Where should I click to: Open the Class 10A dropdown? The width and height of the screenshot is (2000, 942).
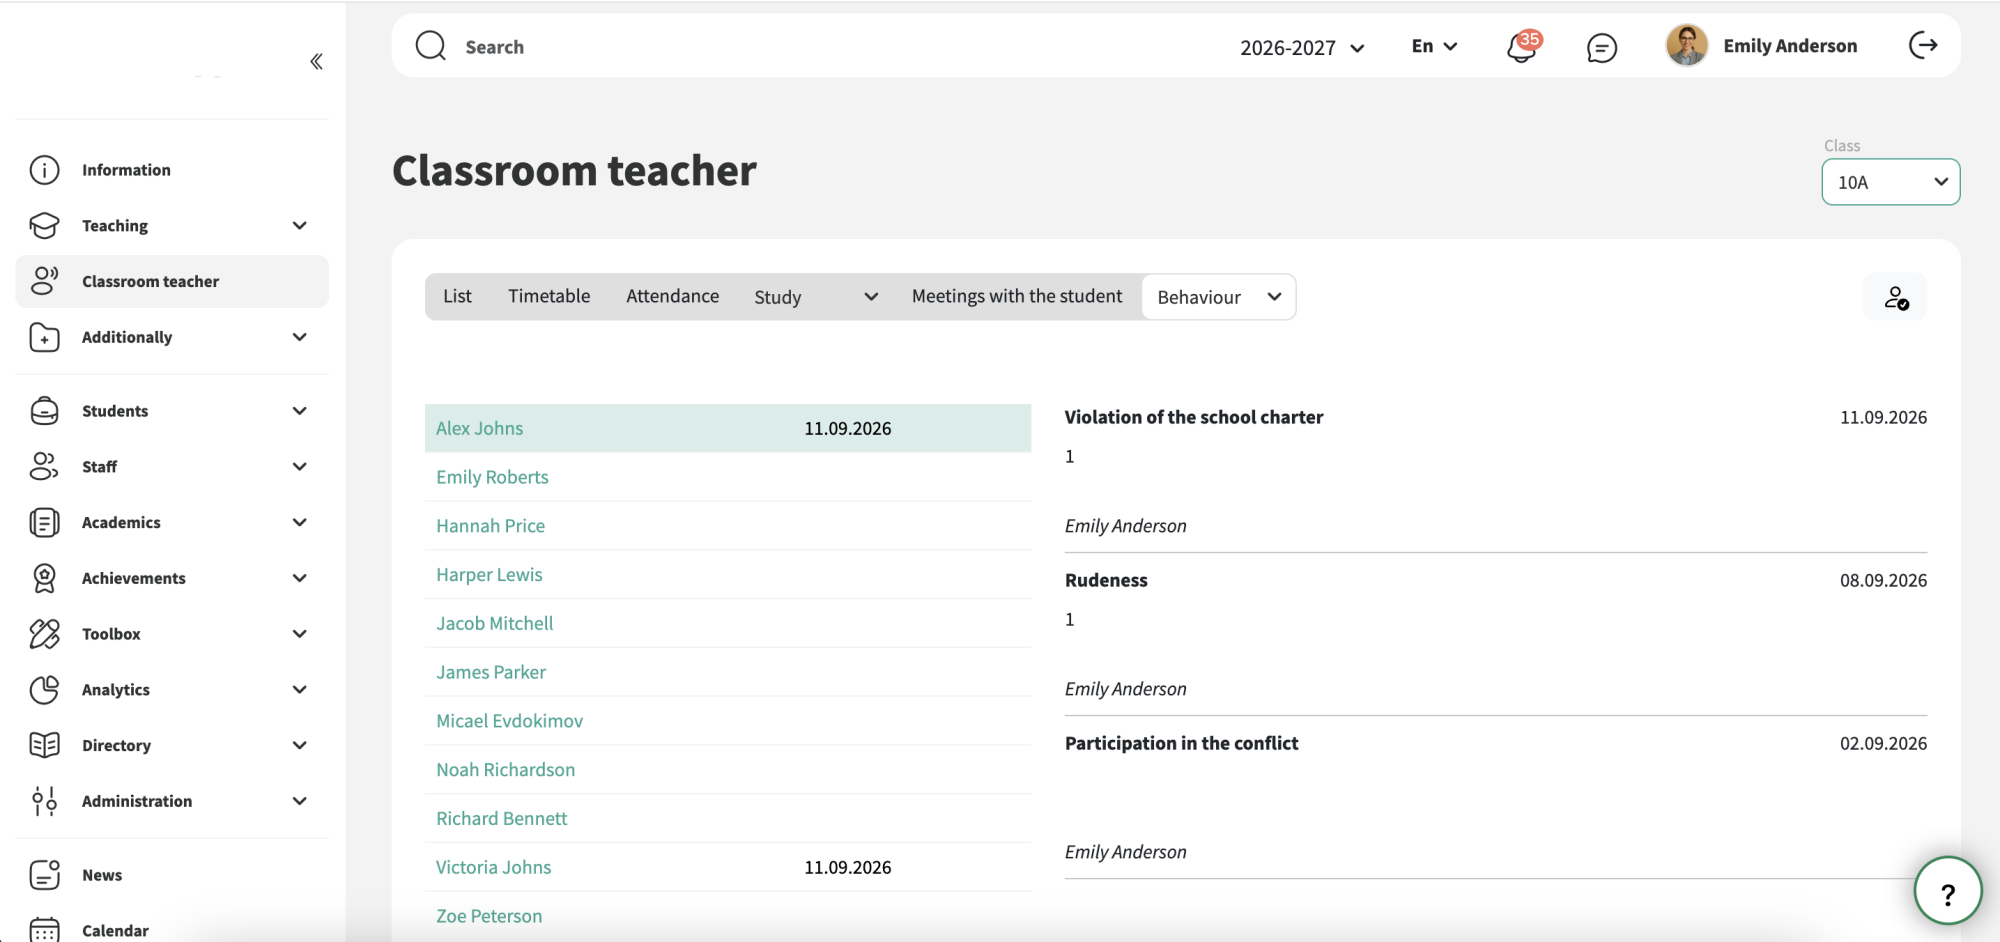[x=1891, y=182]
